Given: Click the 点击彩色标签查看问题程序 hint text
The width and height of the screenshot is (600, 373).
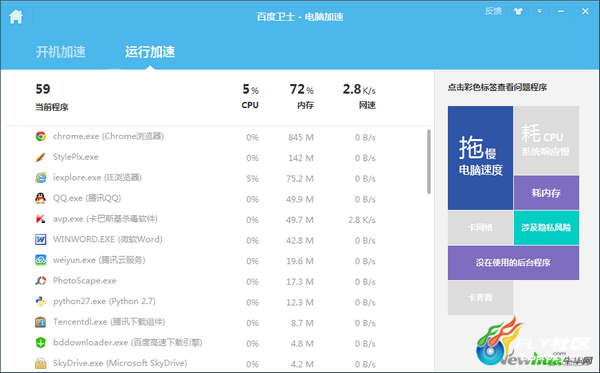Looking at the screenshot, I should tap(497, 88).
